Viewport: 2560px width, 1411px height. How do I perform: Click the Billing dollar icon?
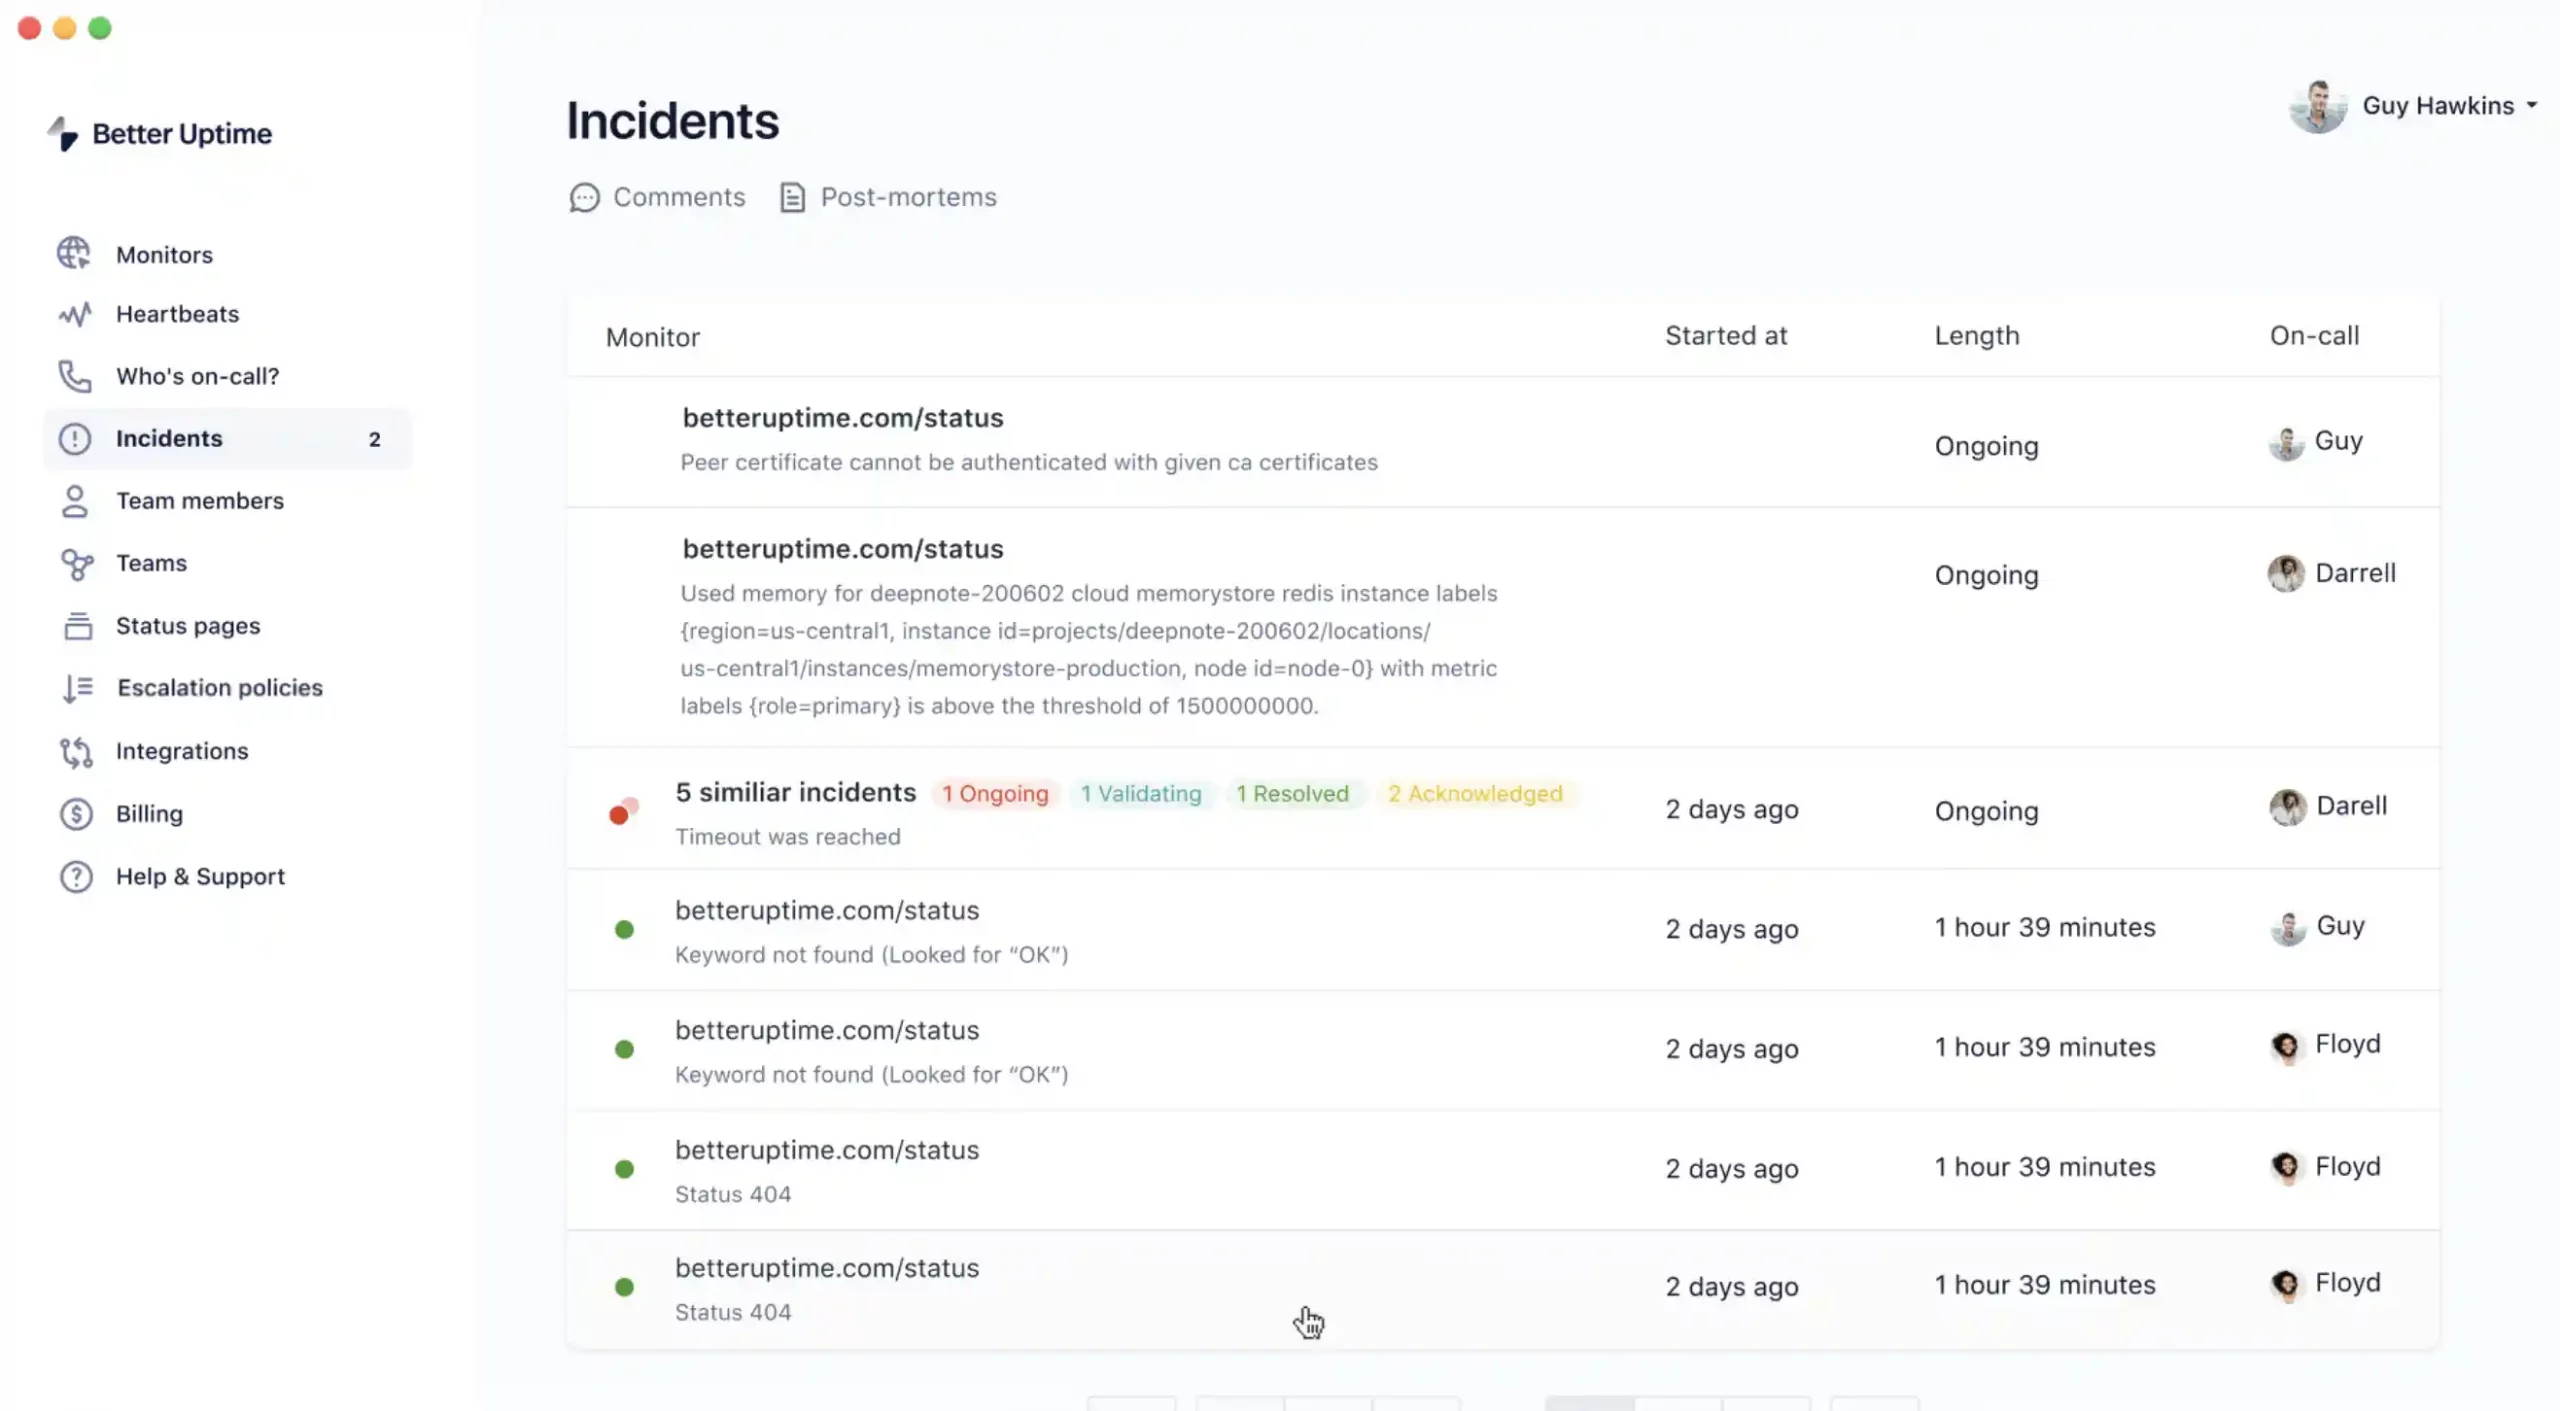76,814
